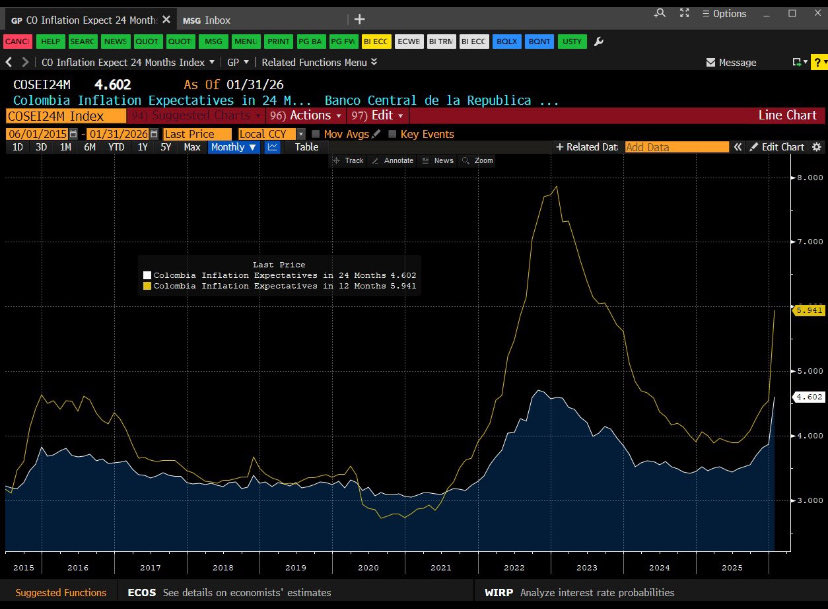Viewport: 828px width, 609px height.
Task: Click the white ECWE shortcut button
Action: [x=409, y=41]
